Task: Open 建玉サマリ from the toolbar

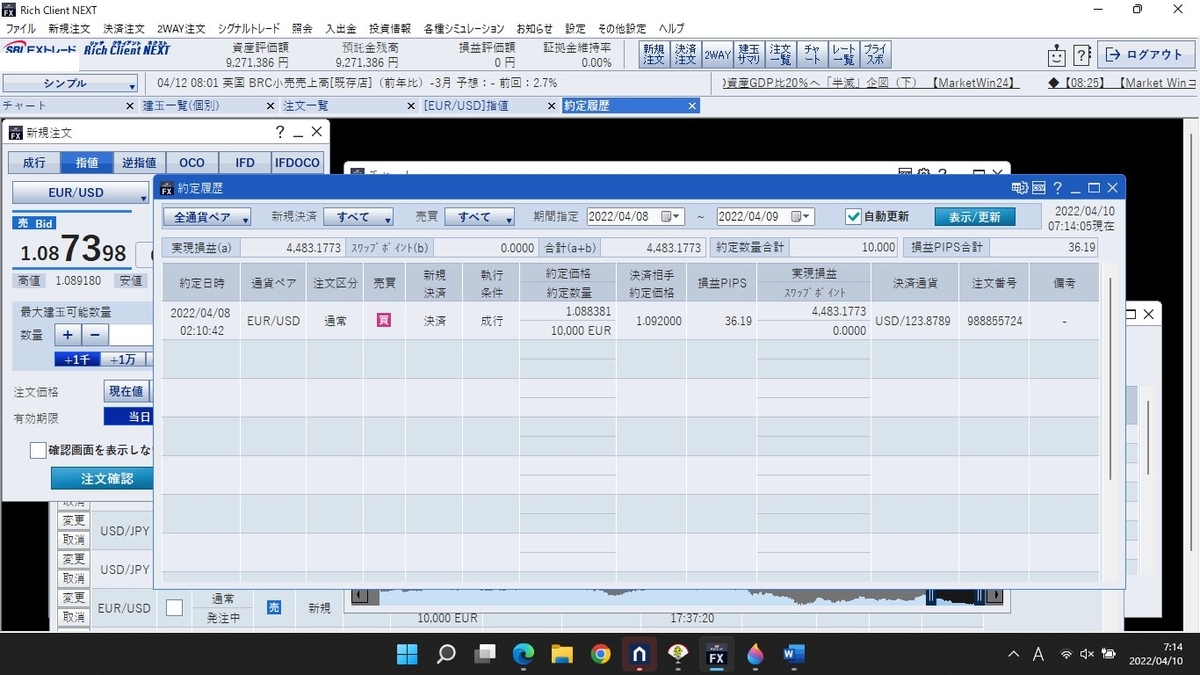Action: [749, 54]
